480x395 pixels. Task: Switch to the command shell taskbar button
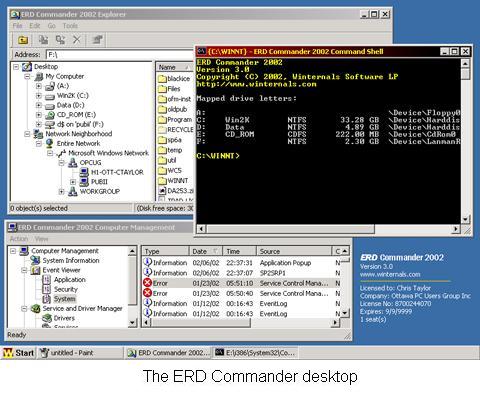pos(255,353)
